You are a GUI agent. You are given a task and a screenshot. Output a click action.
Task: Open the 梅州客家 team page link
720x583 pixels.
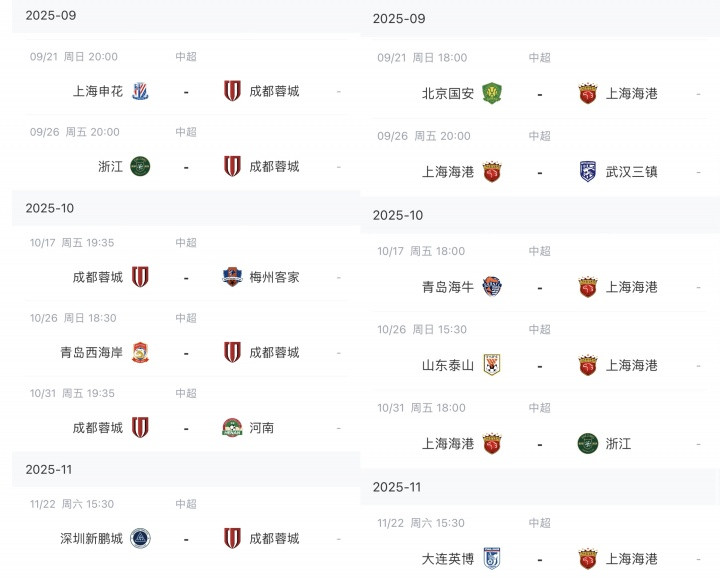pos(274,277)
